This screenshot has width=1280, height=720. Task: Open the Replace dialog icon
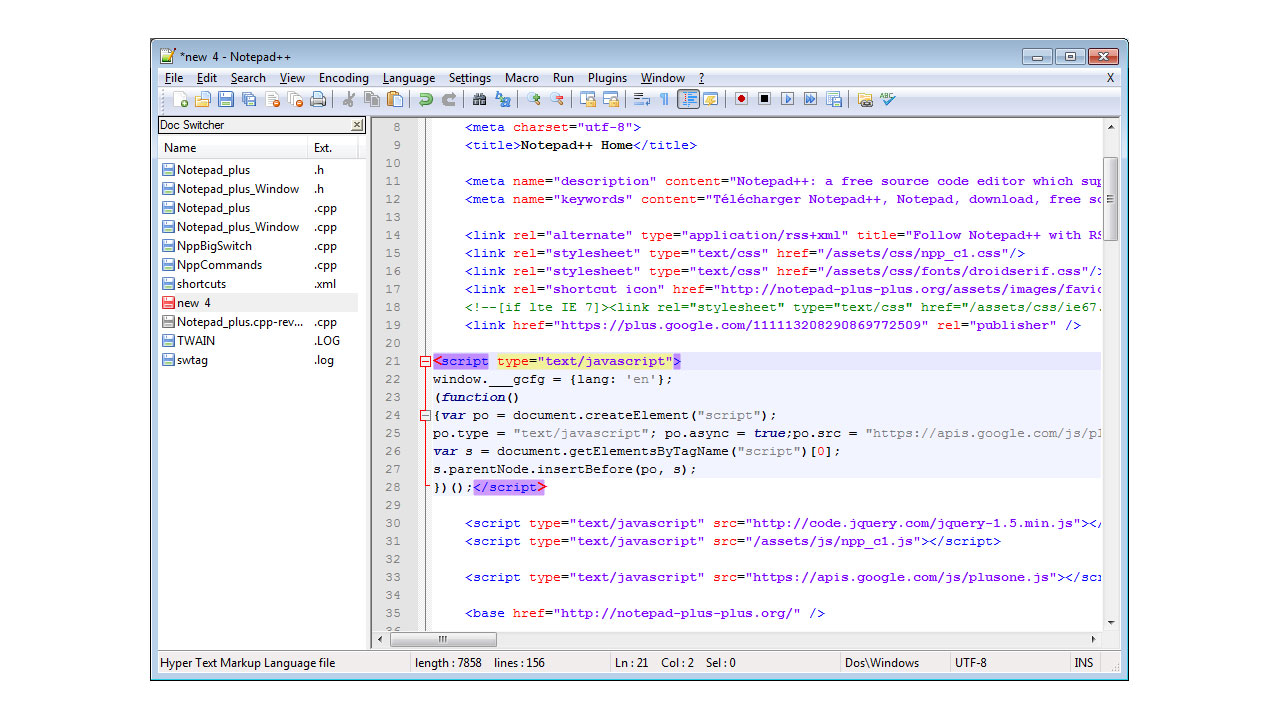(503, 99)
